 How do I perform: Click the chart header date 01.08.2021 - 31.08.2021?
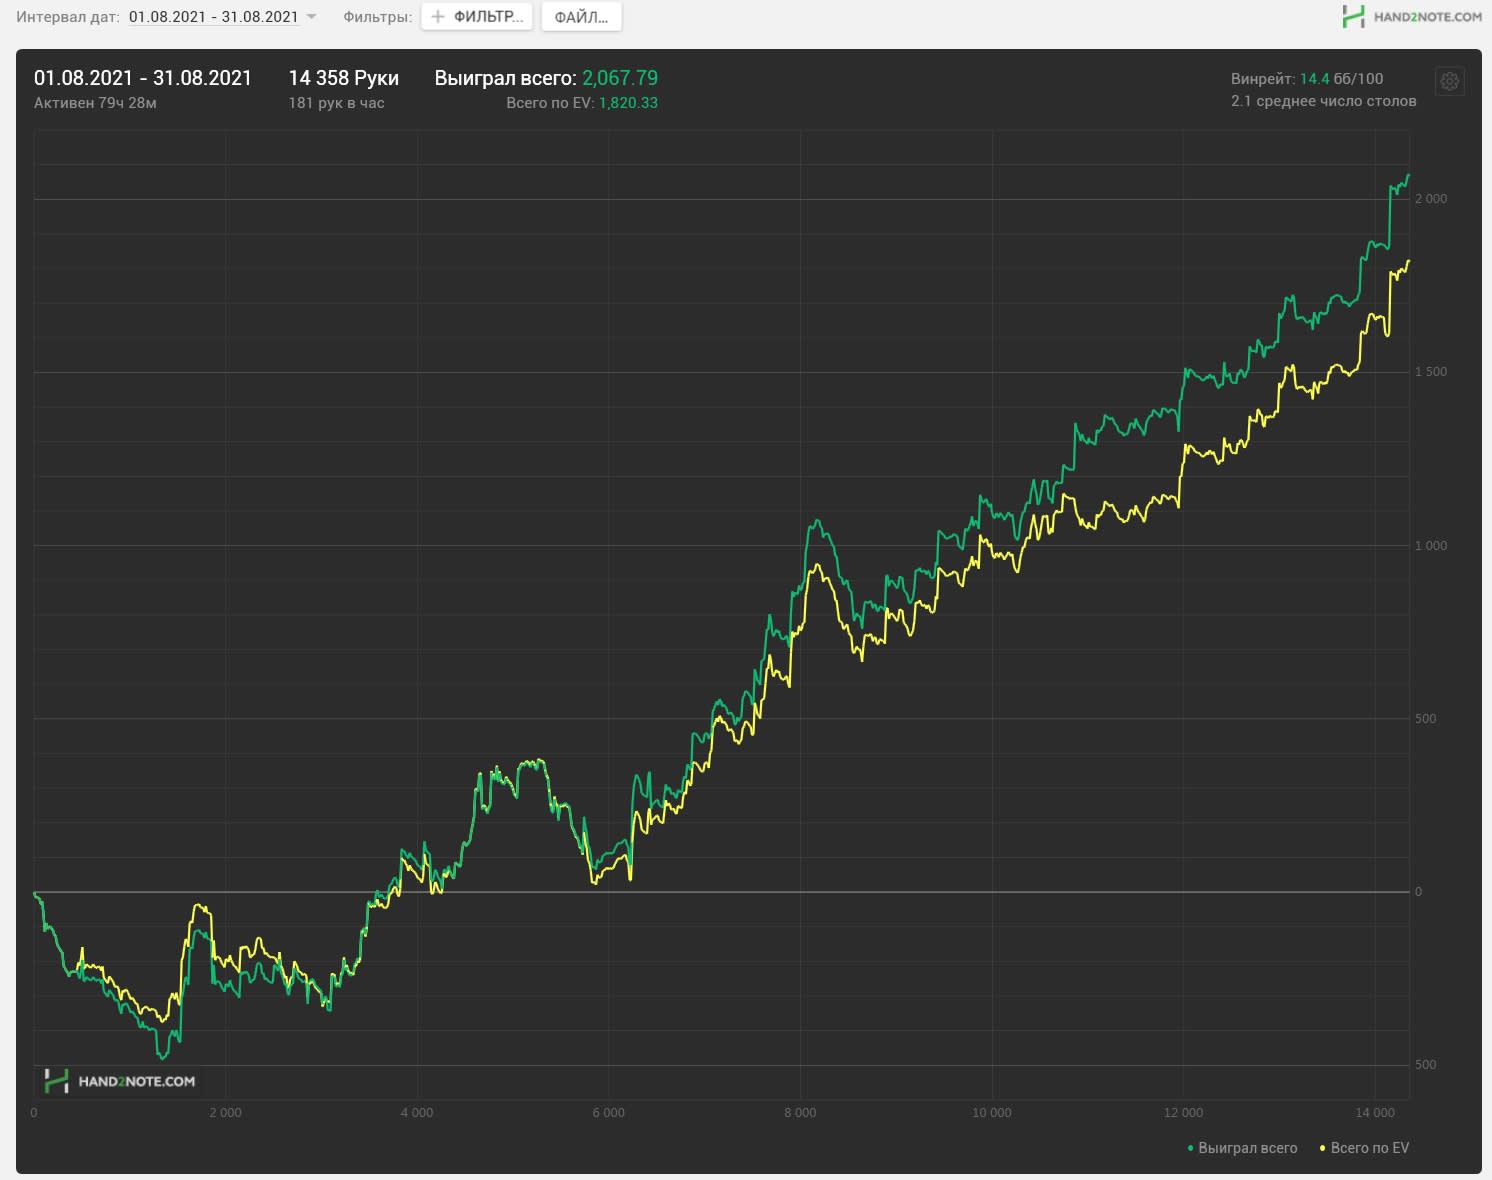143,78
